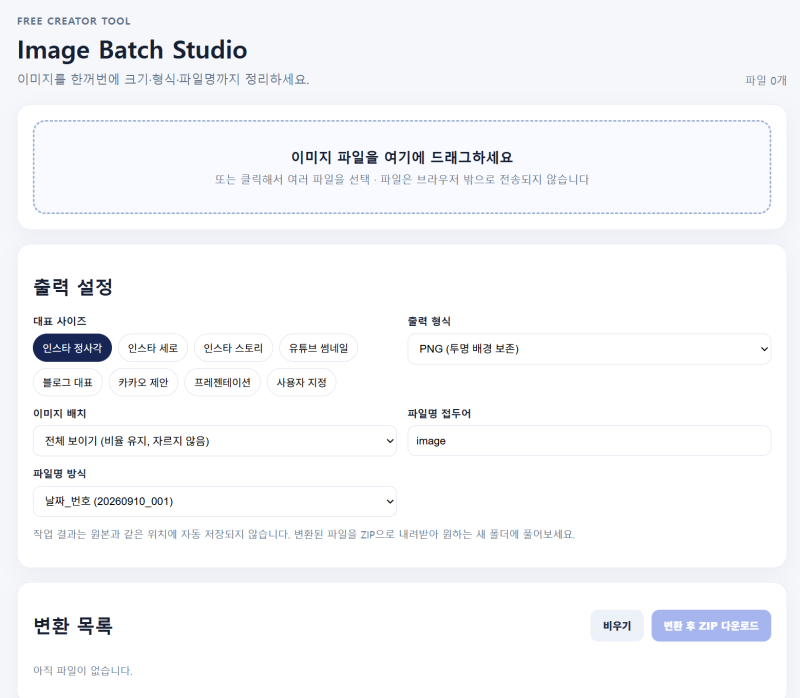Click the 대표 사이즈 label
This screenshot has height=698, width=800.
pos(60,321)
